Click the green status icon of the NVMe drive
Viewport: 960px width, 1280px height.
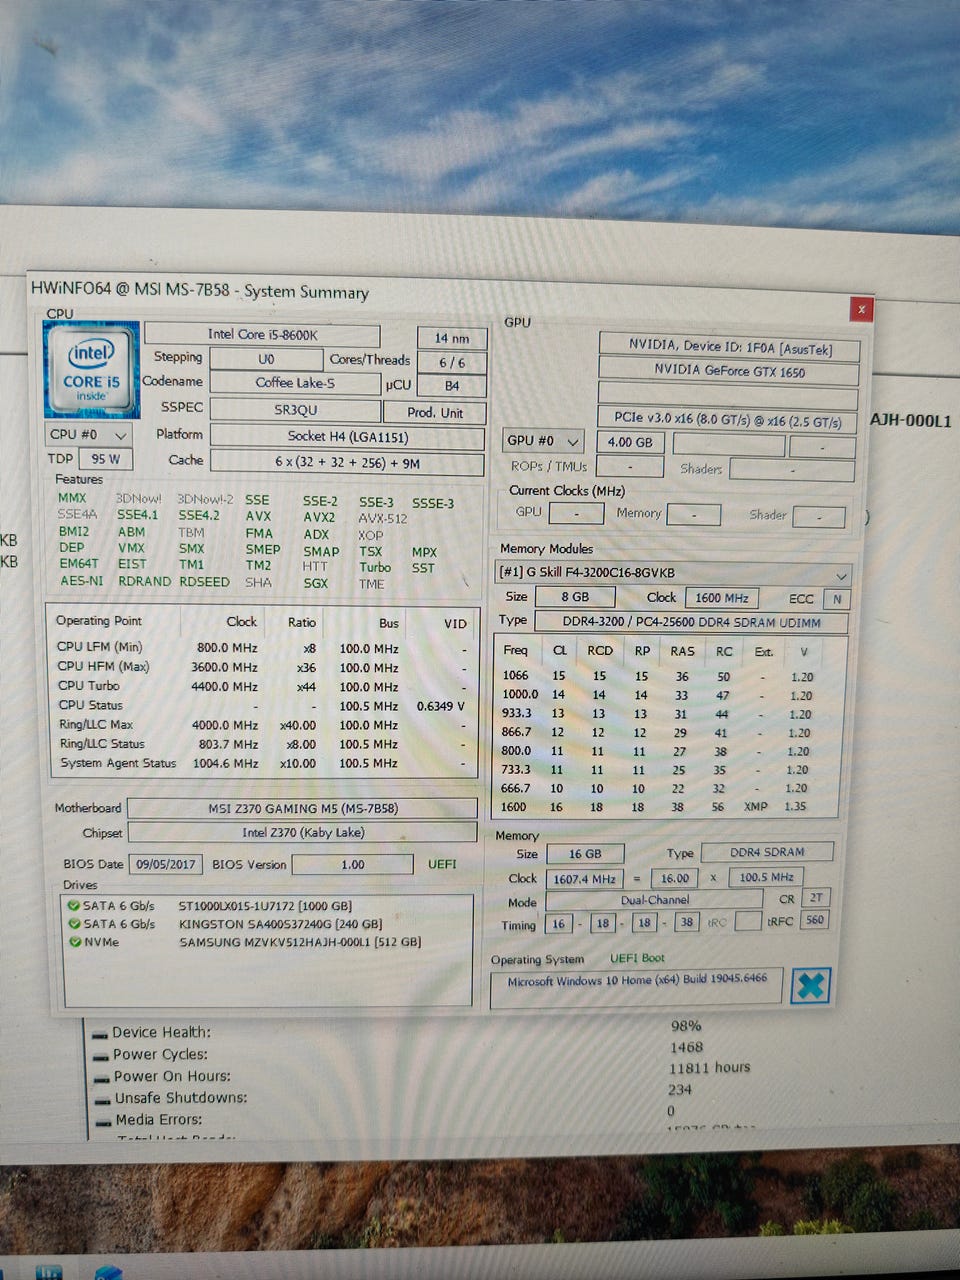click(x=74, y=941)
